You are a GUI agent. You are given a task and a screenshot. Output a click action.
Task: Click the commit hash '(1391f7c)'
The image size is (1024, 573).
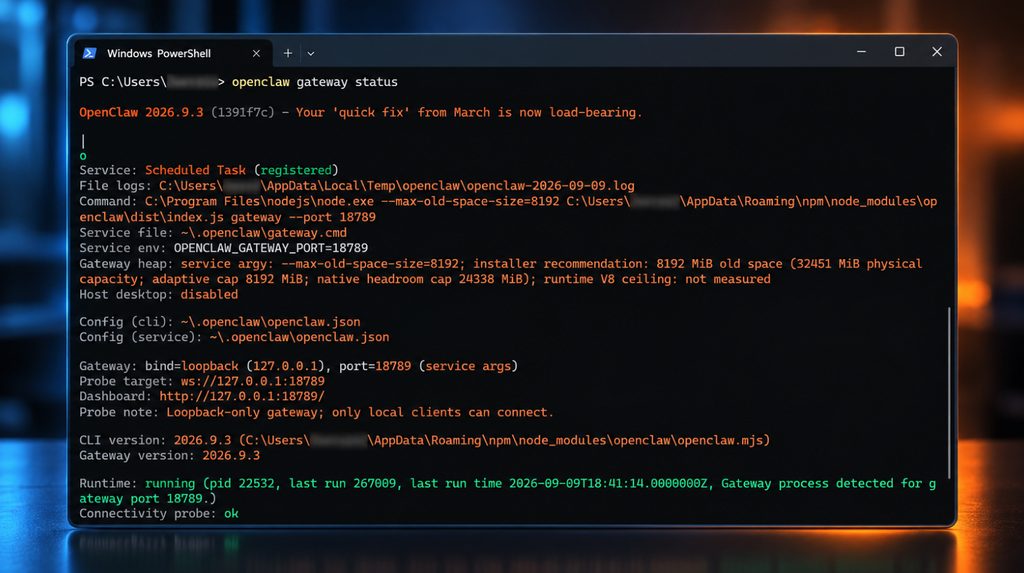click(x=242, y=112)
